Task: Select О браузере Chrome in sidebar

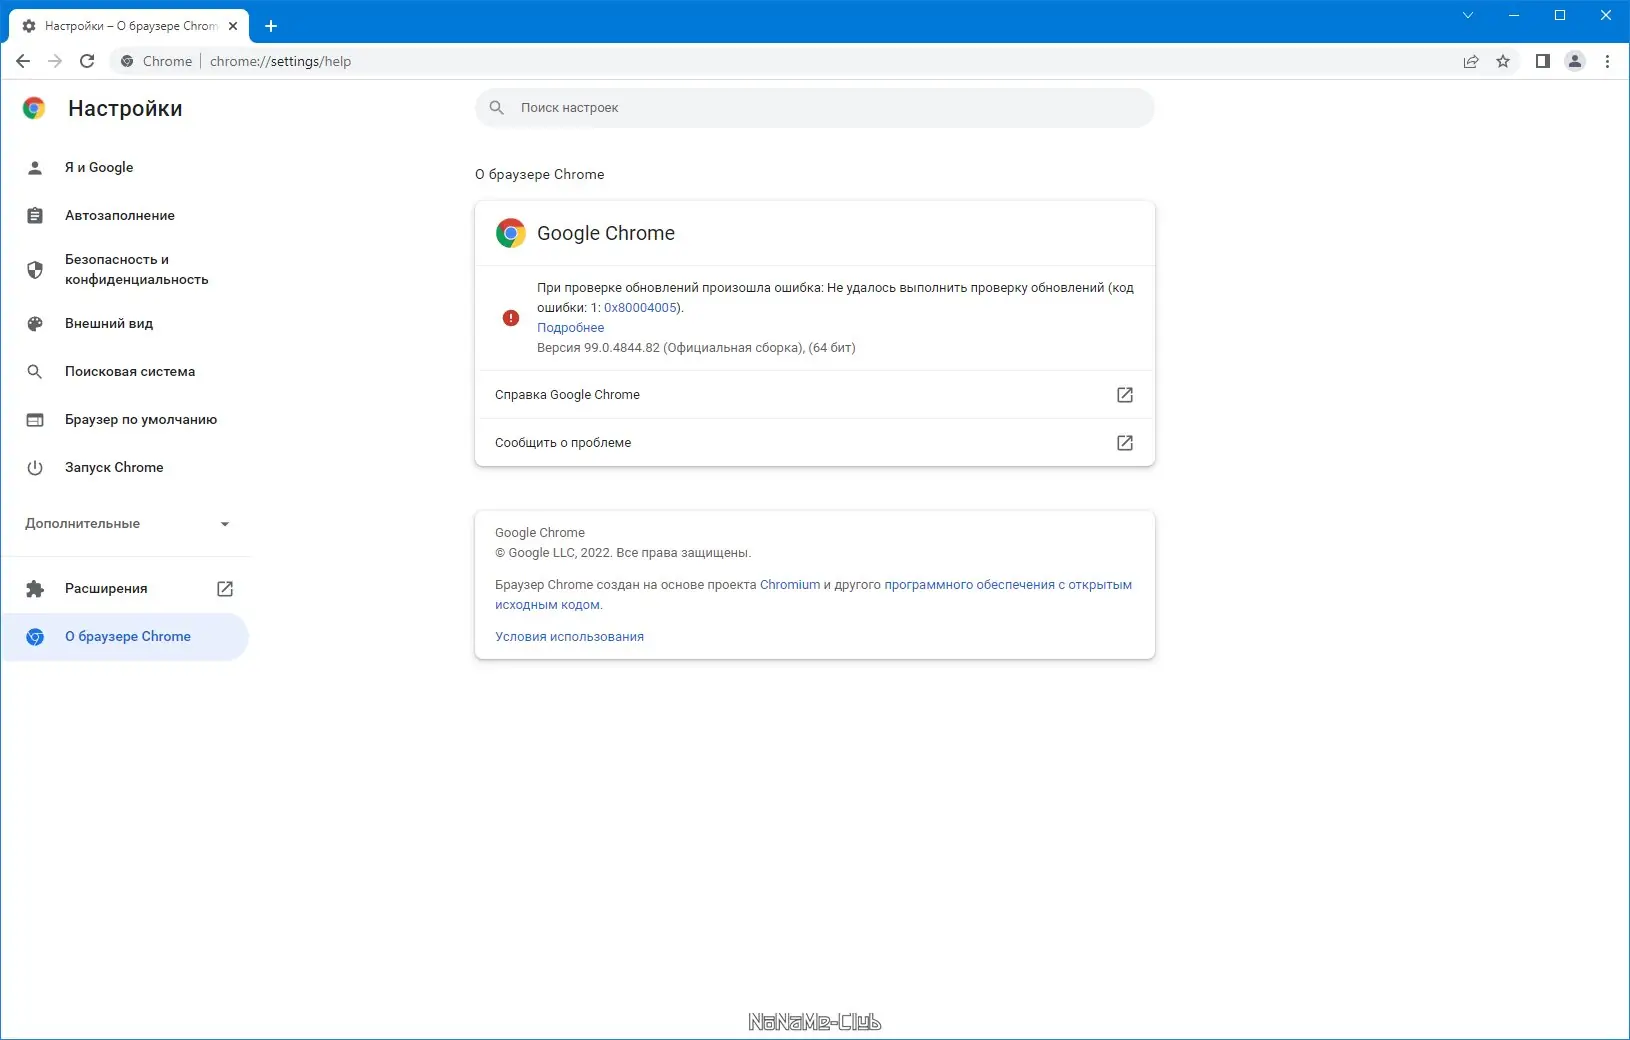Action: tap(125, 637)
